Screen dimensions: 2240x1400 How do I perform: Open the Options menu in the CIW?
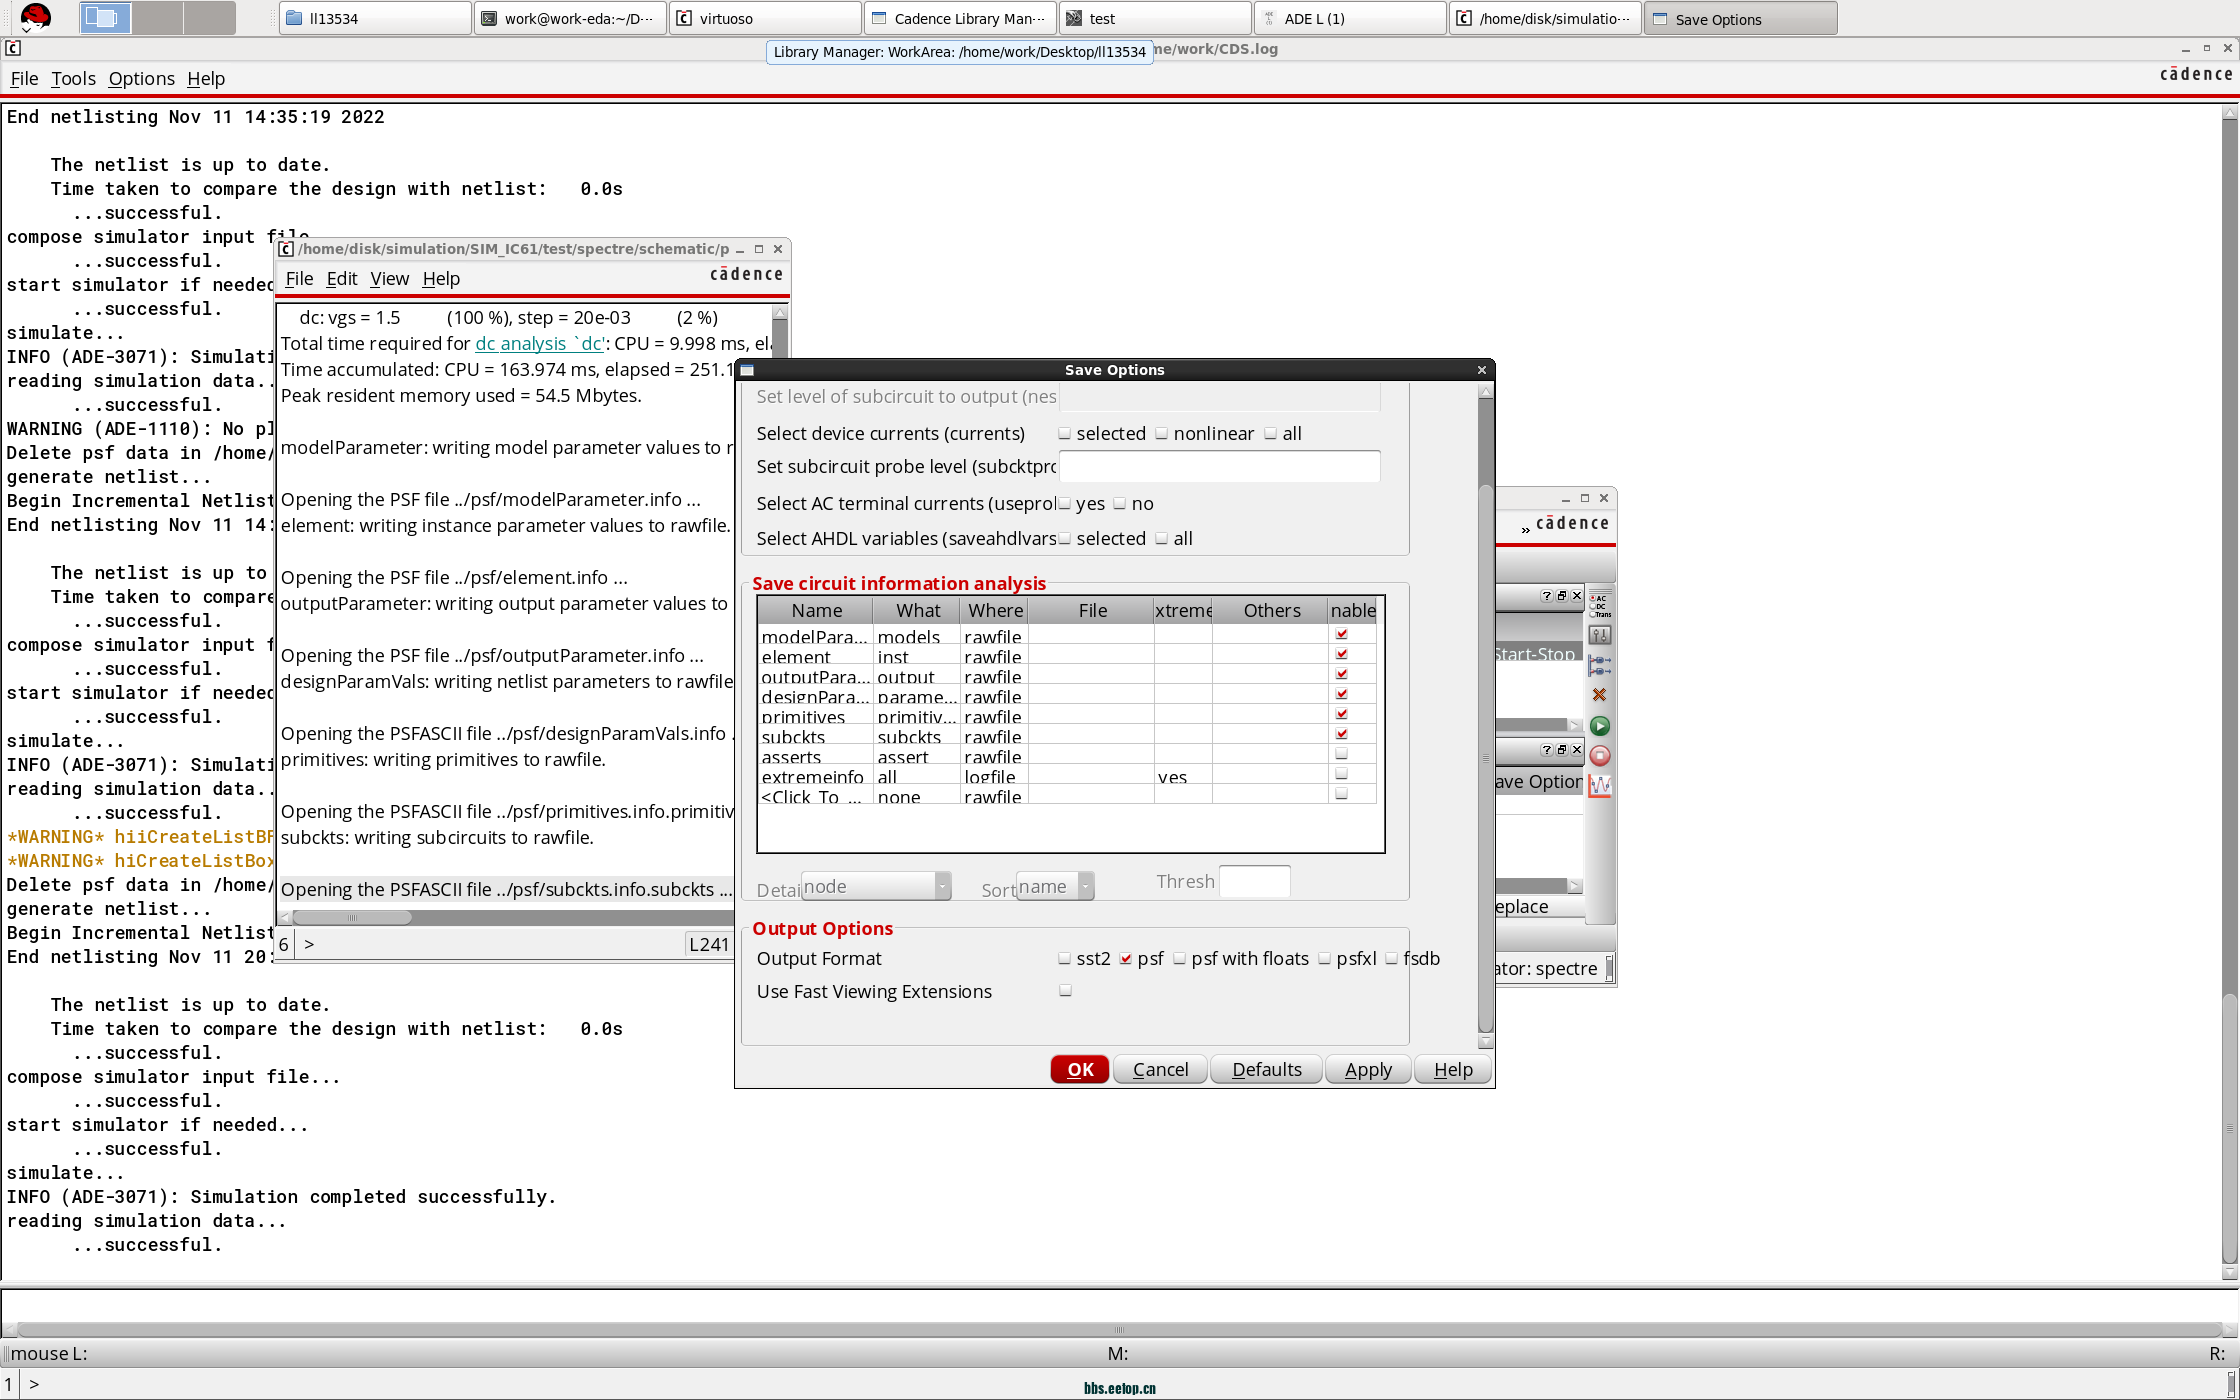pyautogui.click(x=141, y=78)
